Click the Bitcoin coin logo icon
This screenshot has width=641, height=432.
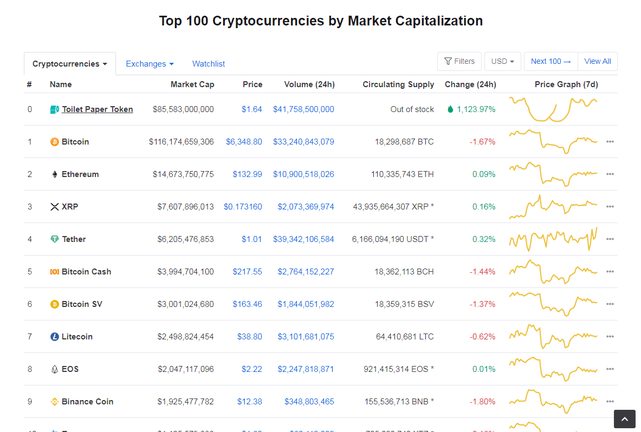coord(54,142)
